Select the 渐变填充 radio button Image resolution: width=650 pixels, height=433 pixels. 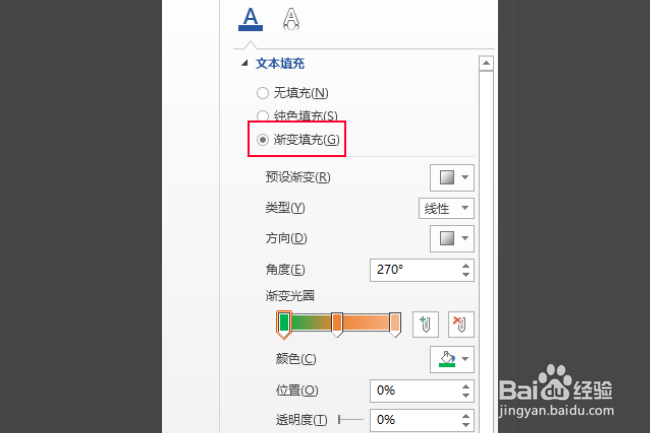(x=262, y=140)
